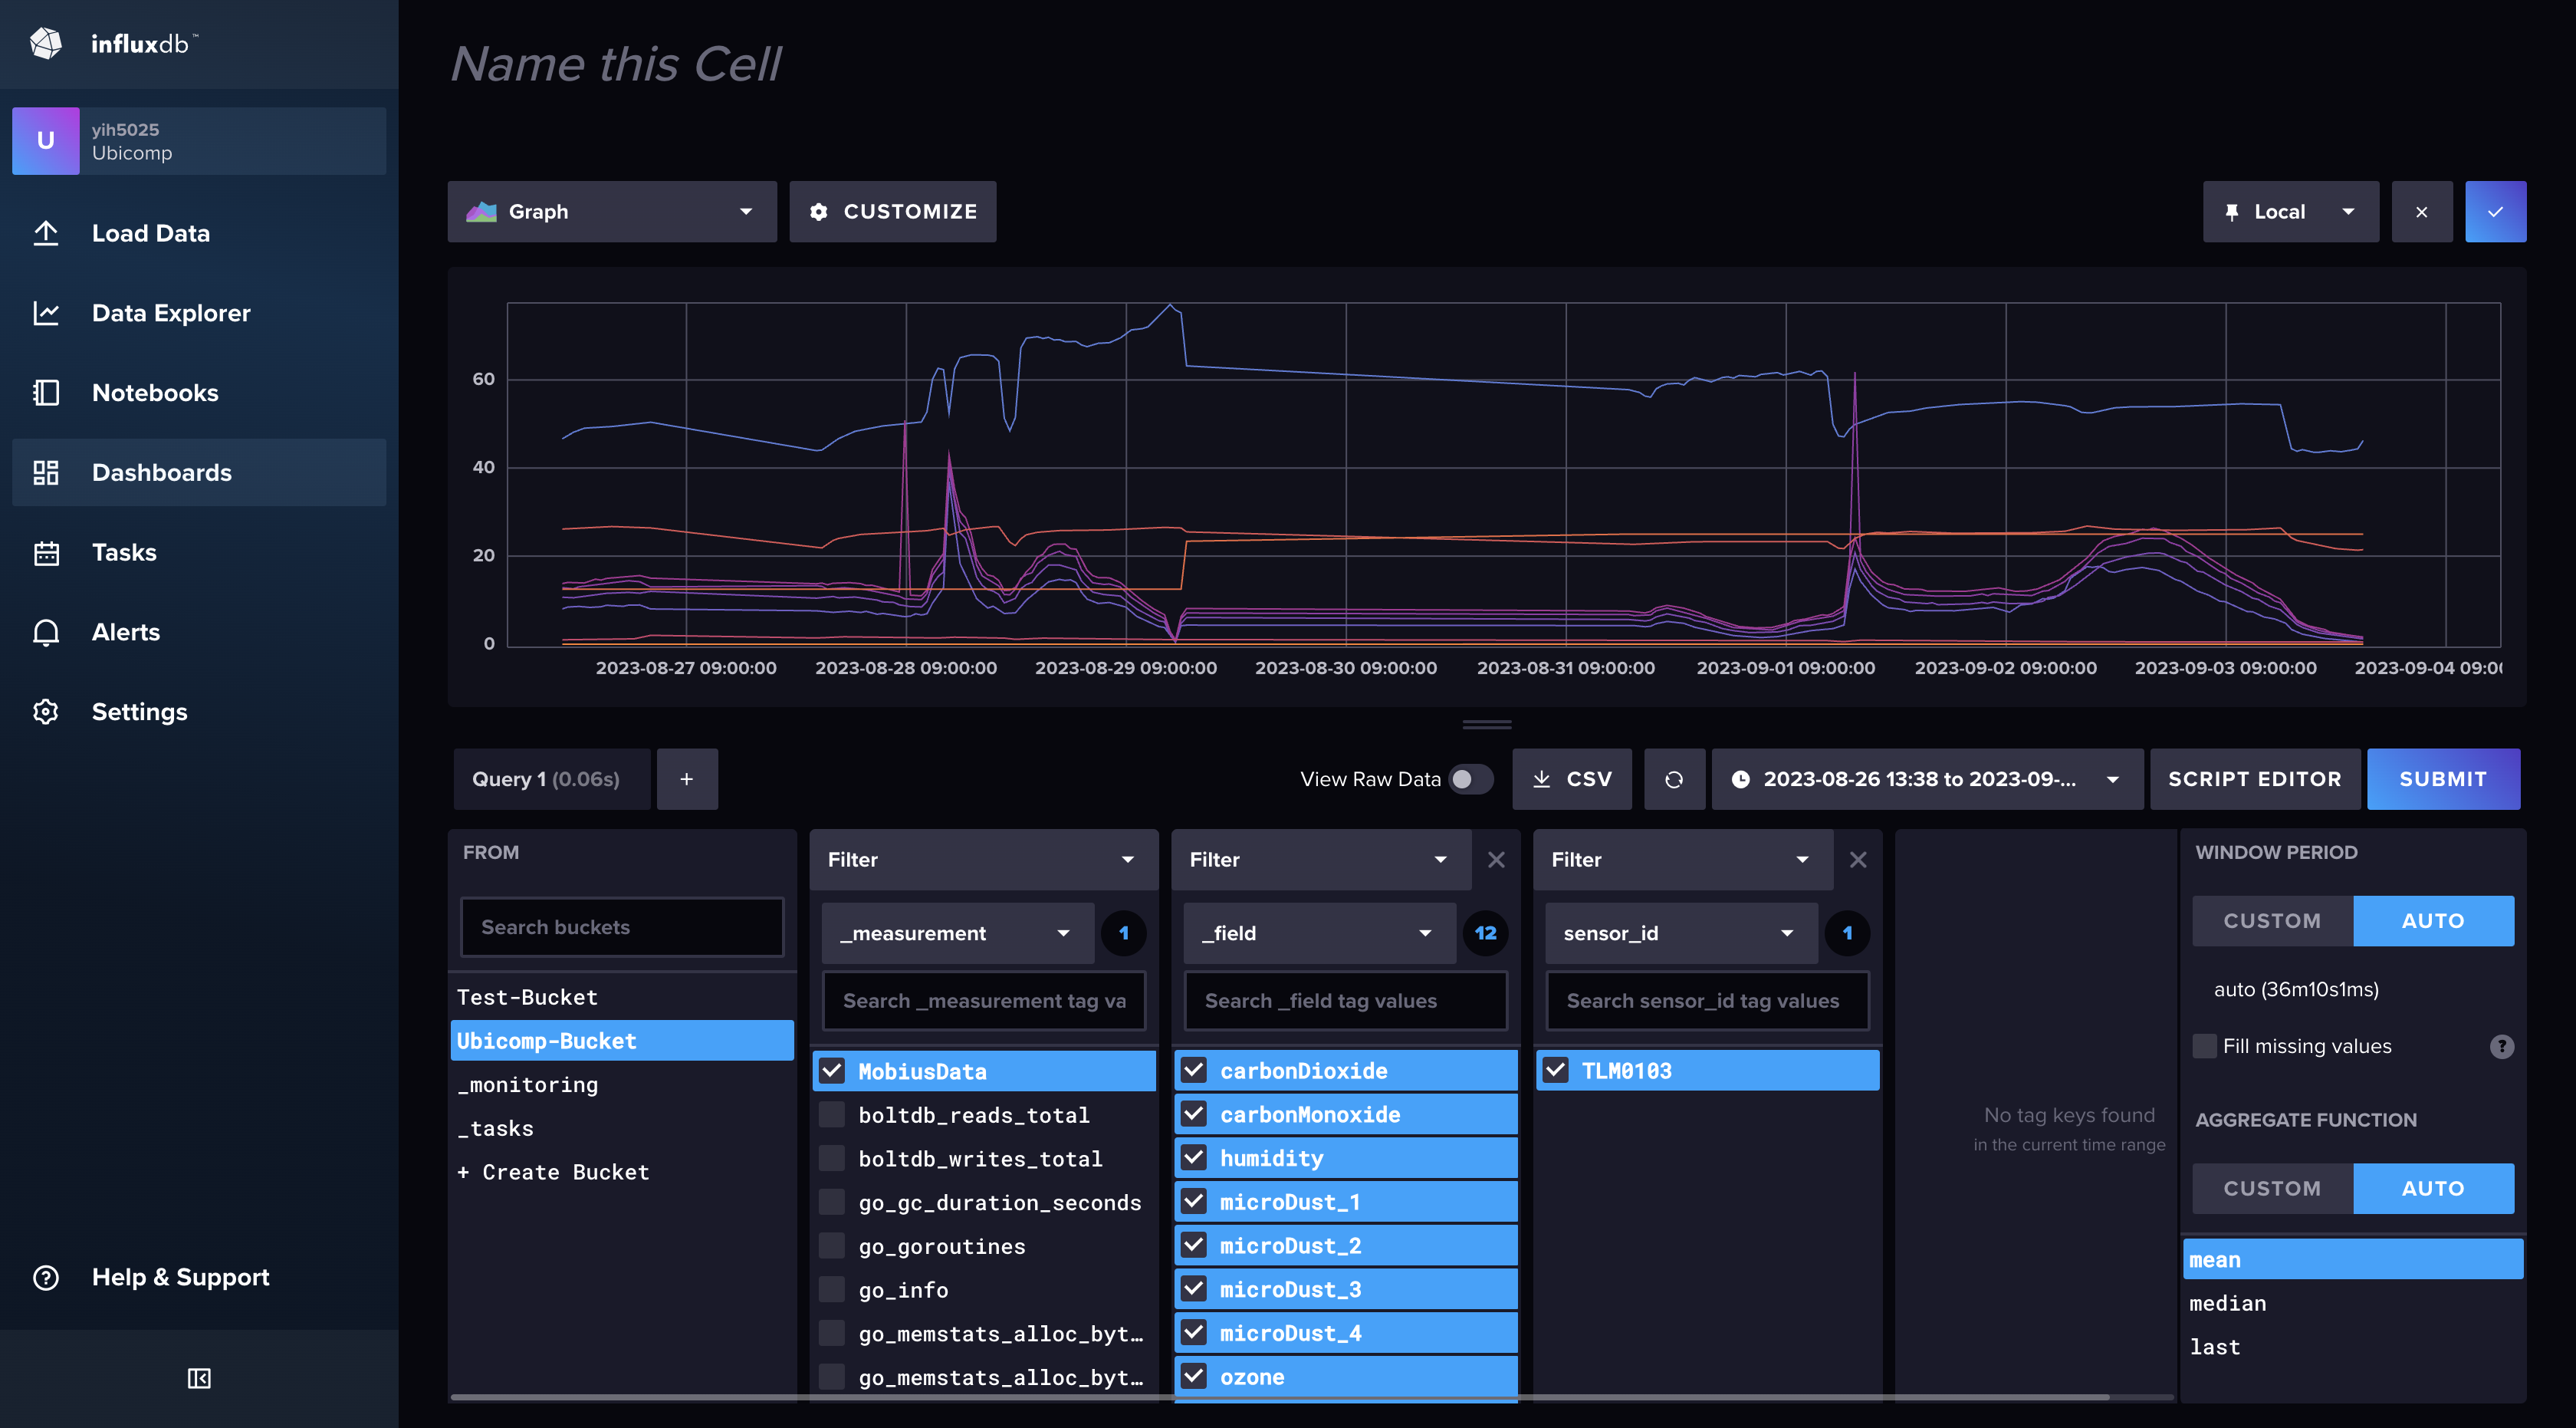Click the Alerts bell icon

click(x=46, y=631)
